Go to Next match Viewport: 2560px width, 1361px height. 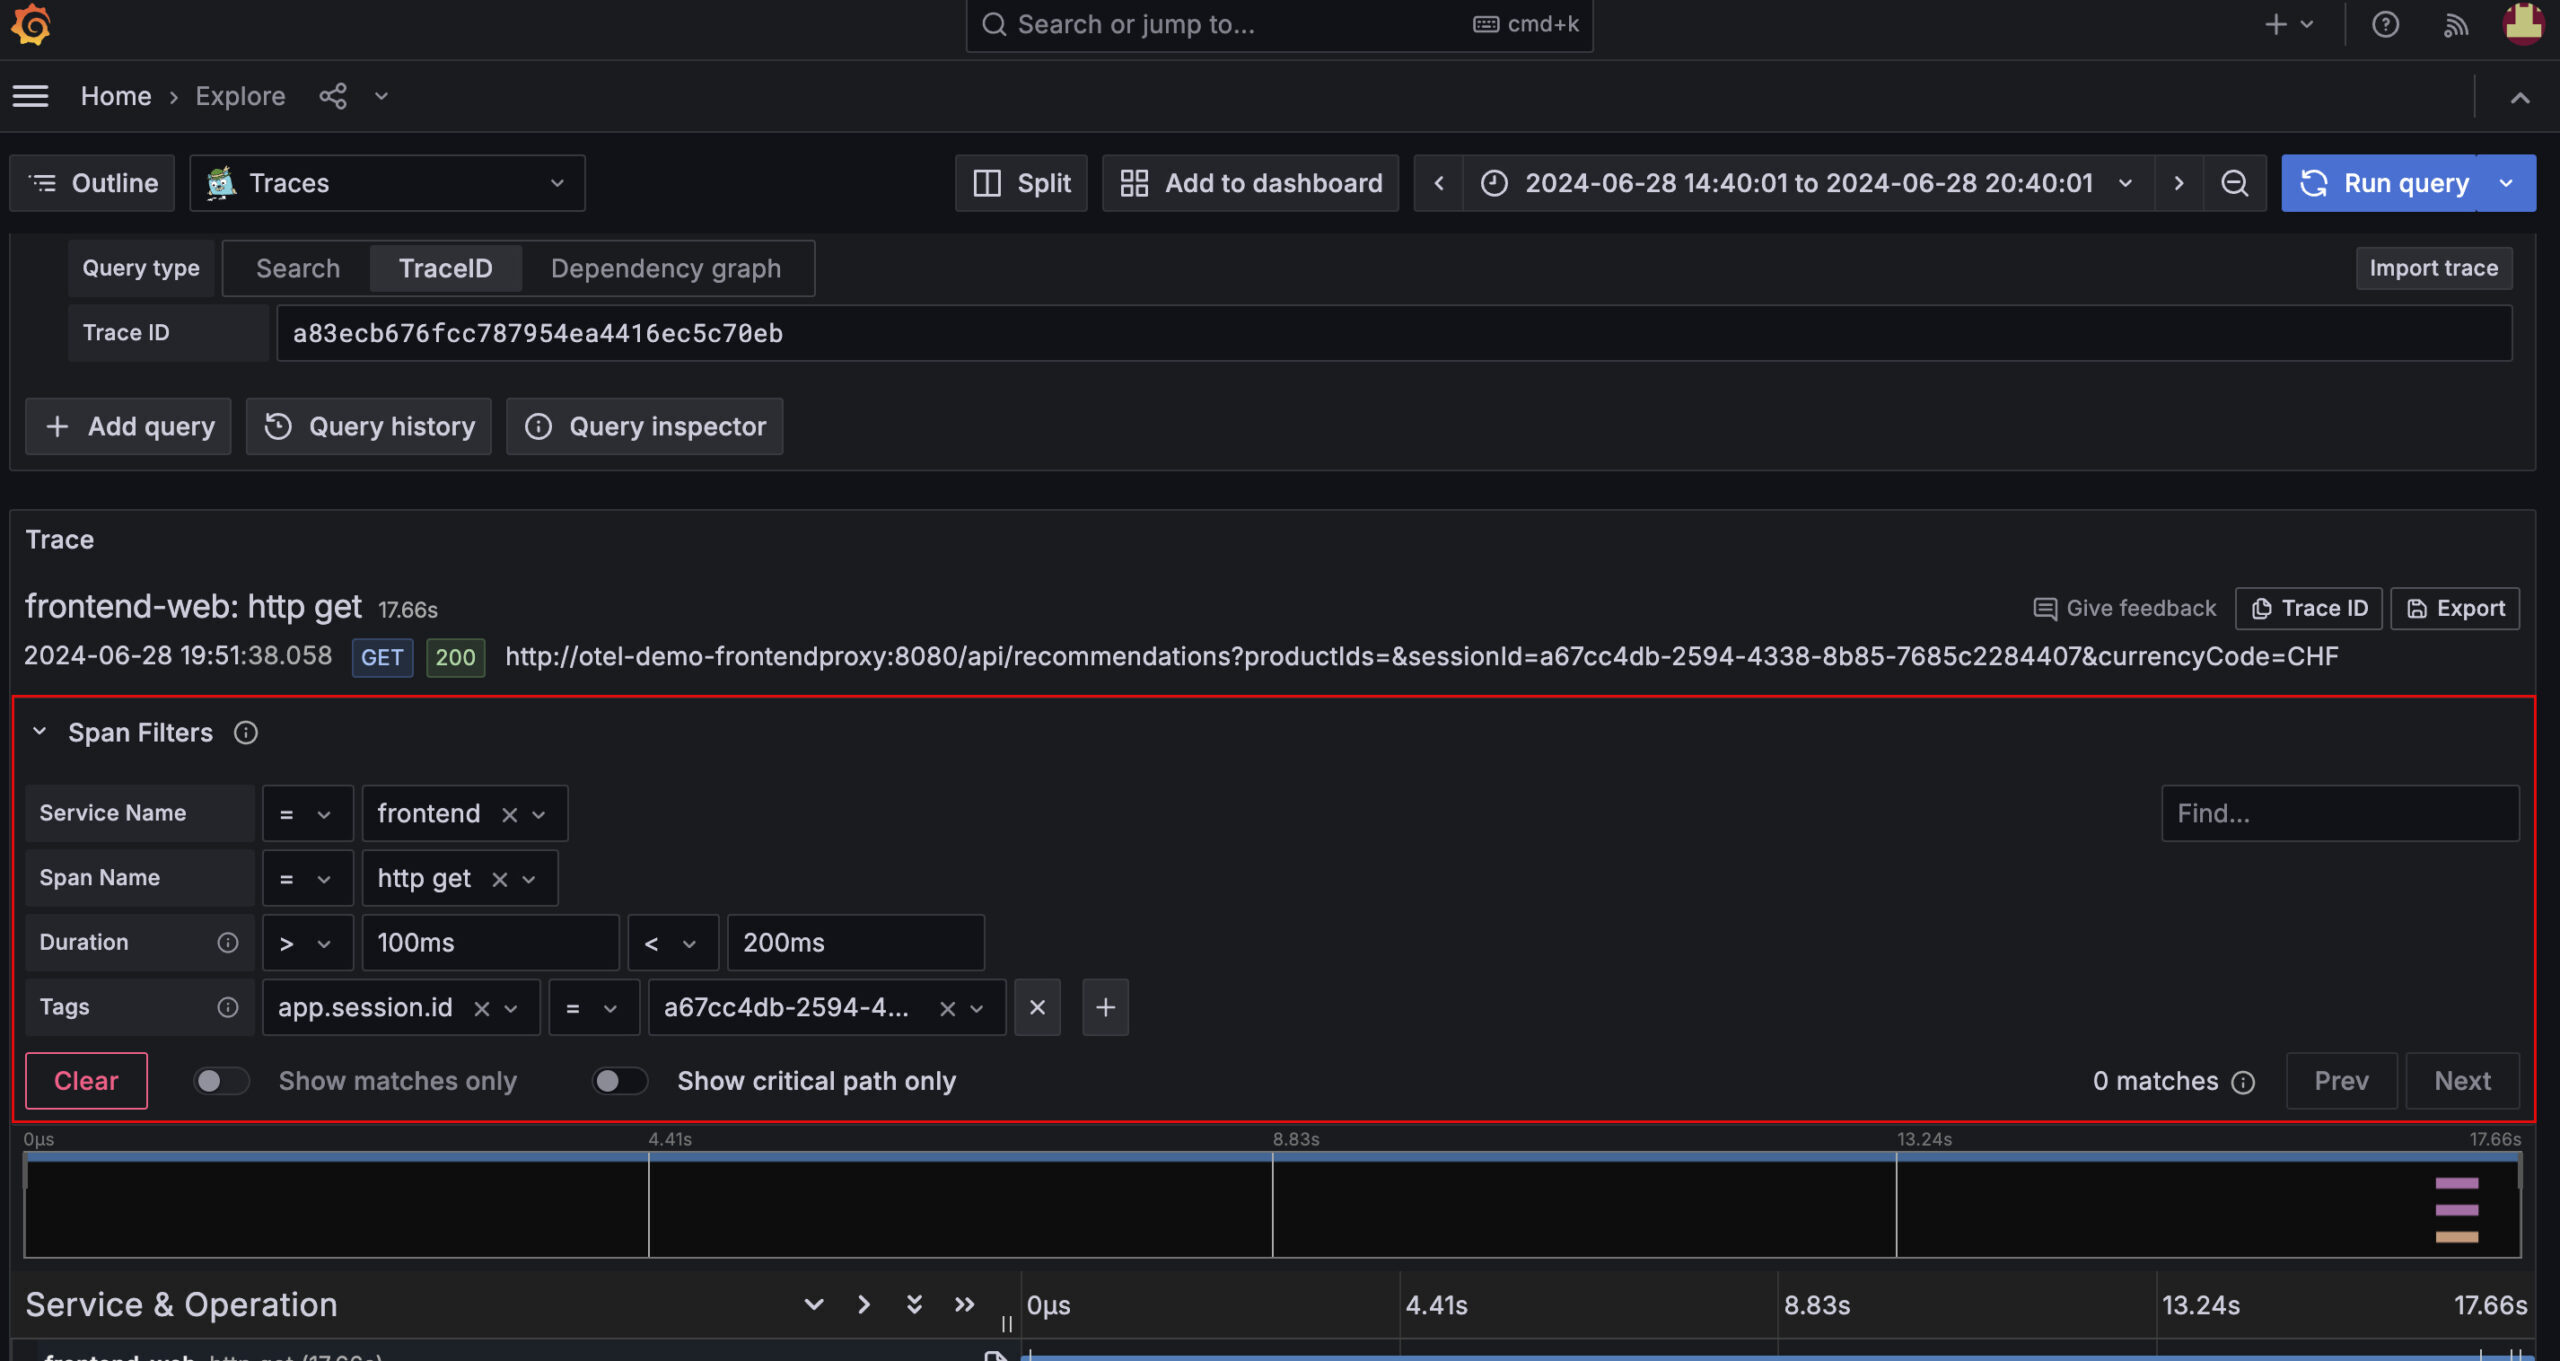pos(2462,1080)
